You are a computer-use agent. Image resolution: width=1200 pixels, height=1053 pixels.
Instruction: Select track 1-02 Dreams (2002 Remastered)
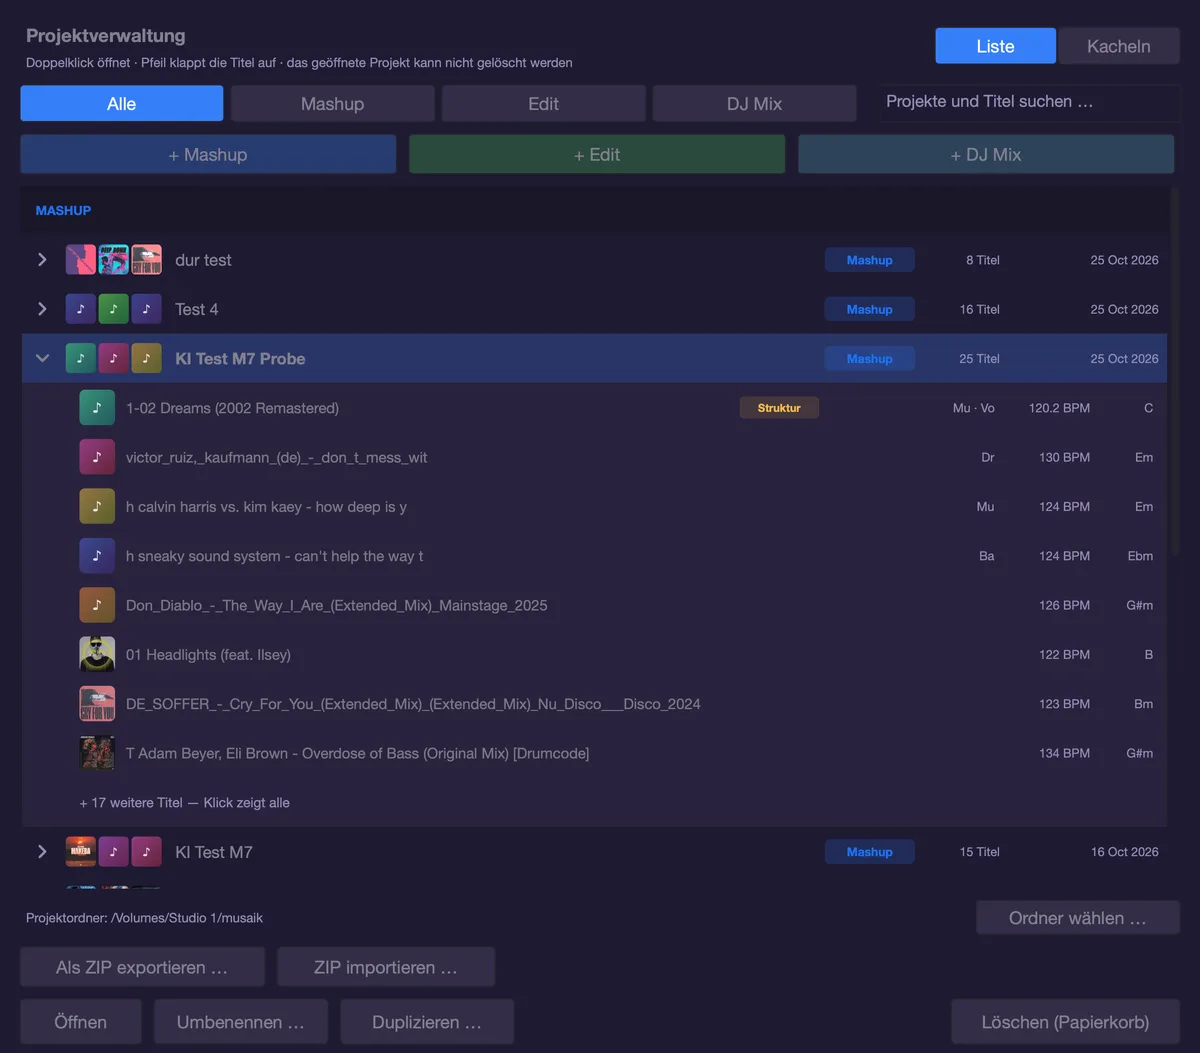tap(594, 408)
